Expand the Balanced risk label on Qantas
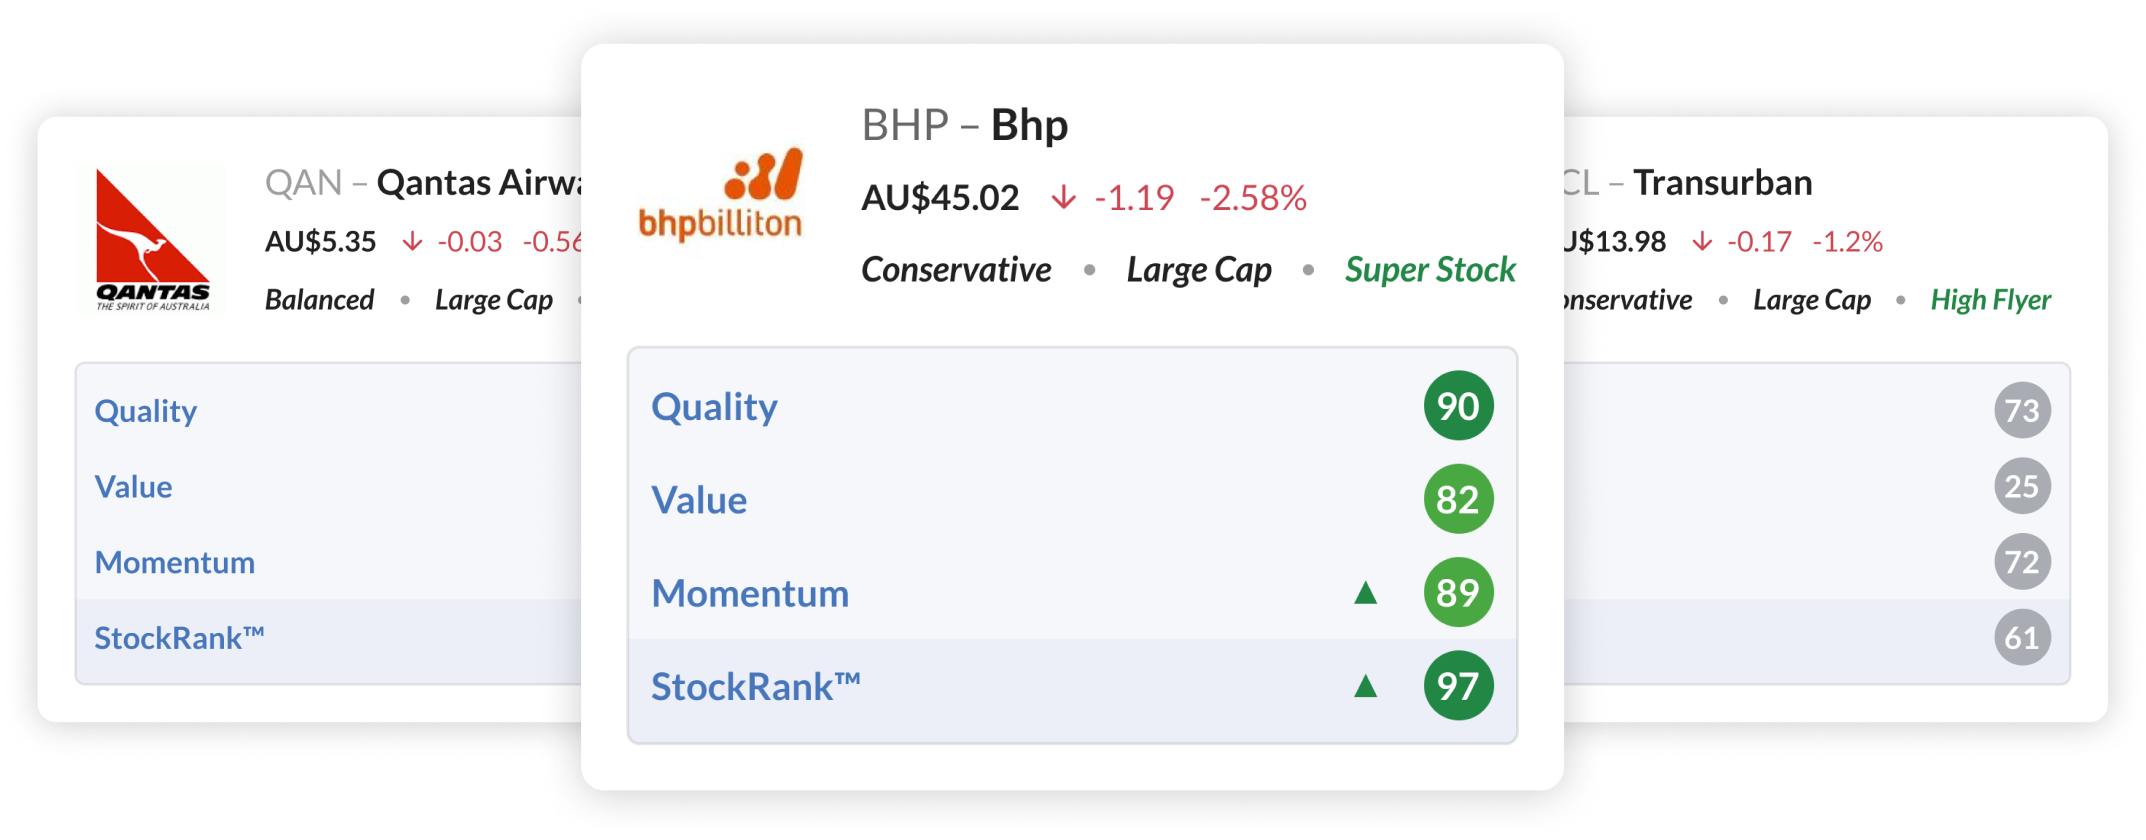 320,299
